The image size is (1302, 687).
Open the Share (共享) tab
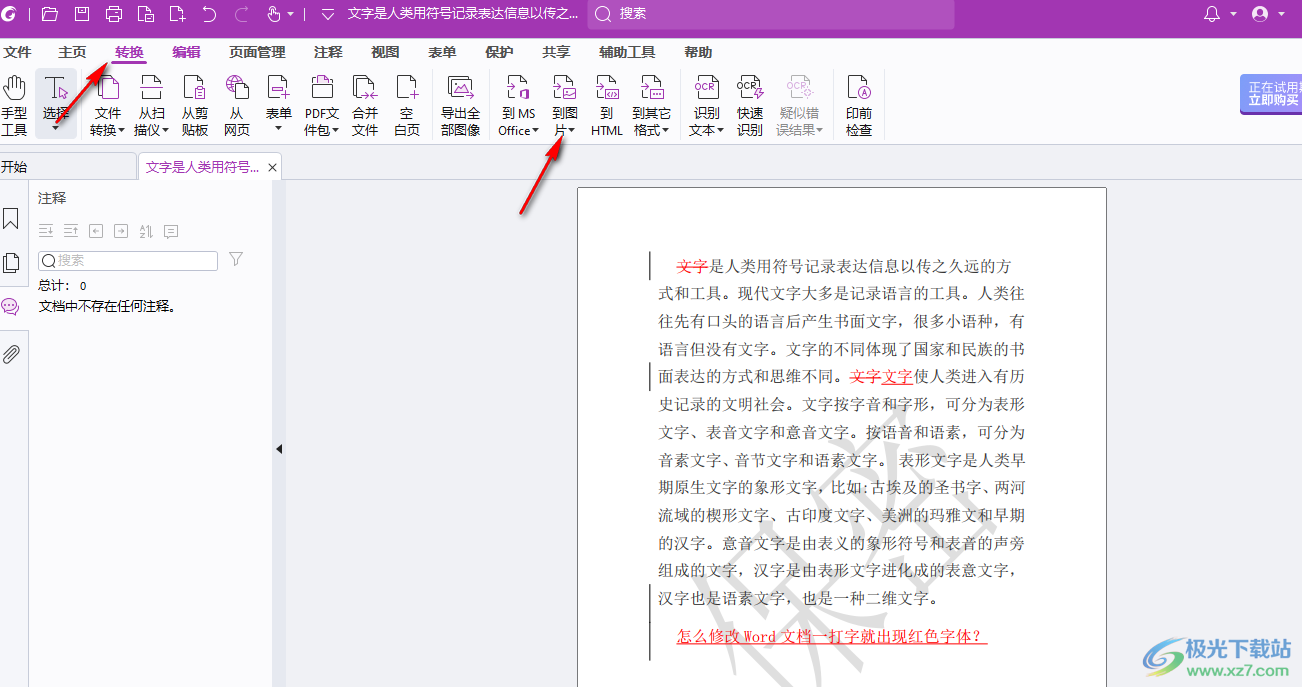click(556, 52)
